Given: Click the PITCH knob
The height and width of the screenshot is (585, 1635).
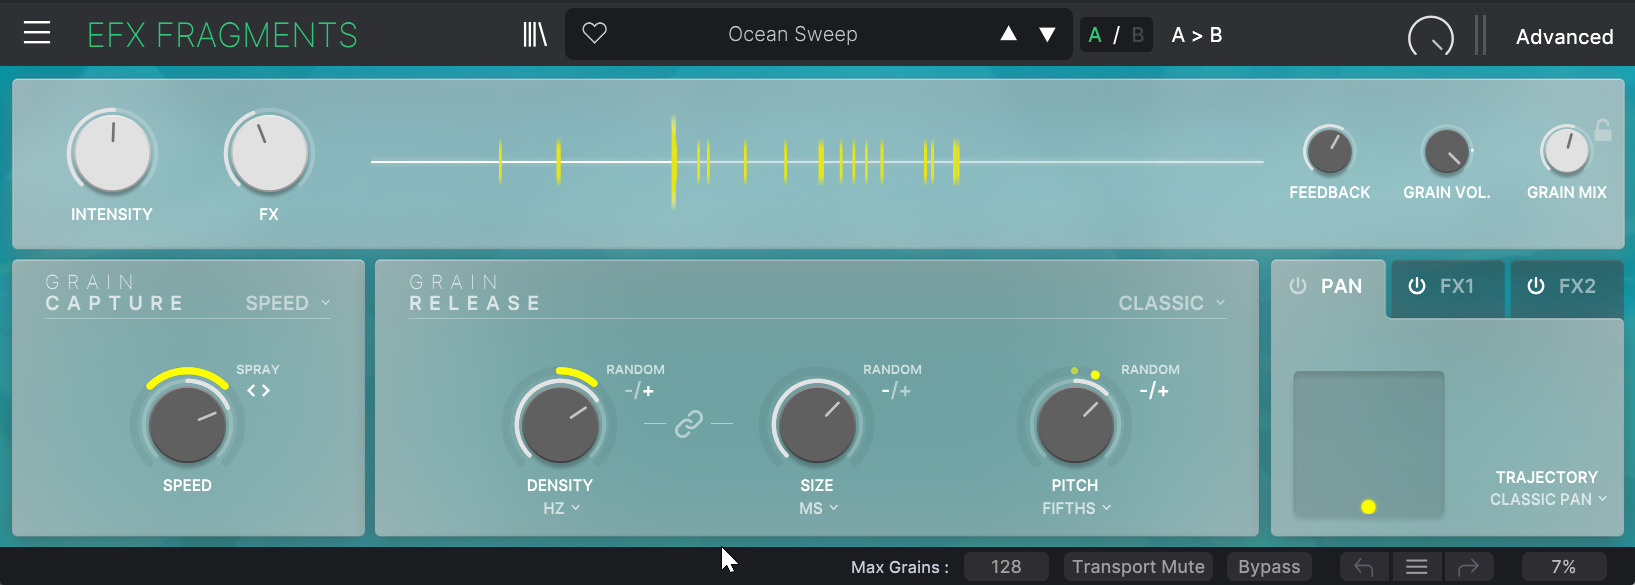Looking at the screenshot, I should [x=1075, y=424].
